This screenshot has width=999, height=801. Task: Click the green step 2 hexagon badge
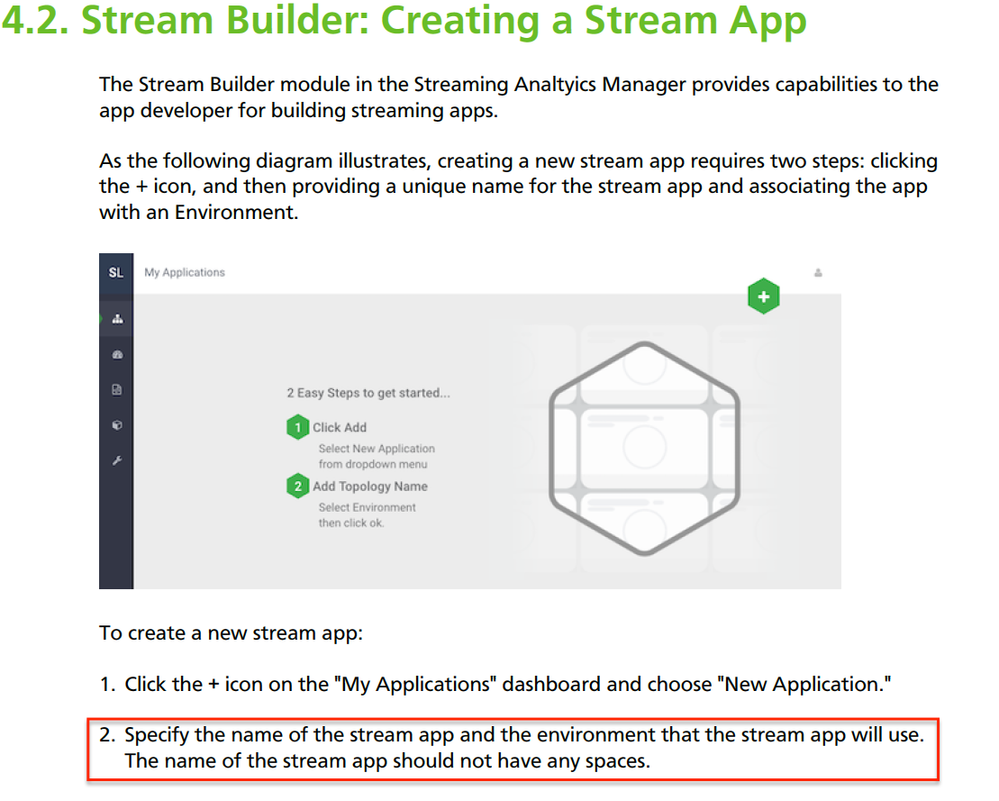[298, 486]
